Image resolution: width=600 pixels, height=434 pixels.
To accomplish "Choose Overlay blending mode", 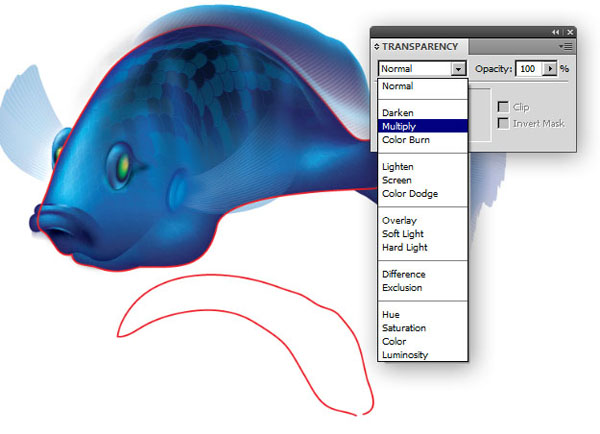I will pos(423,220).
